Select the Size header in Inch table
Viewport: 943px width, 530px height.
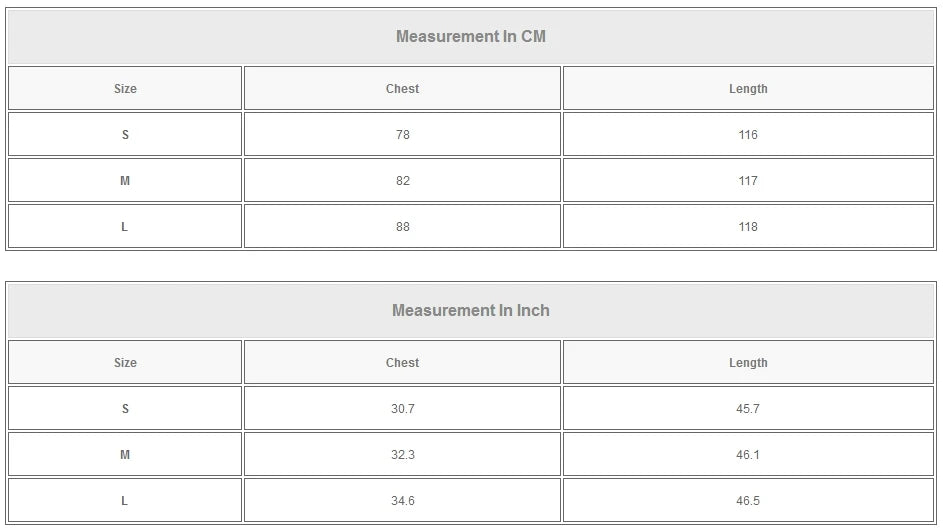125,363
